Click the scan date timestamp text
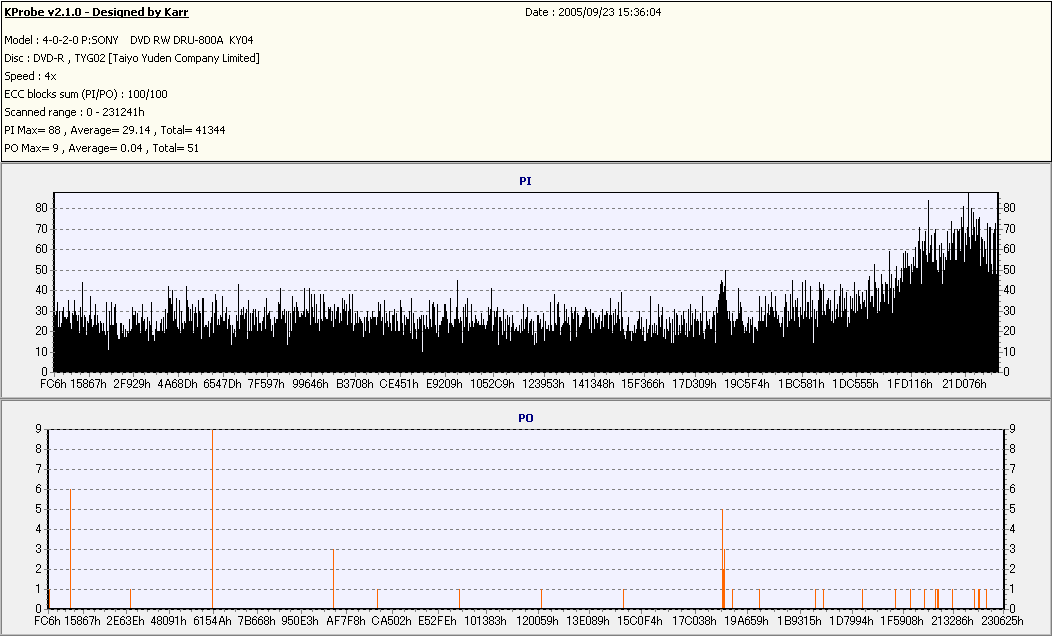 pyautogui.click(x=593, y=13)
